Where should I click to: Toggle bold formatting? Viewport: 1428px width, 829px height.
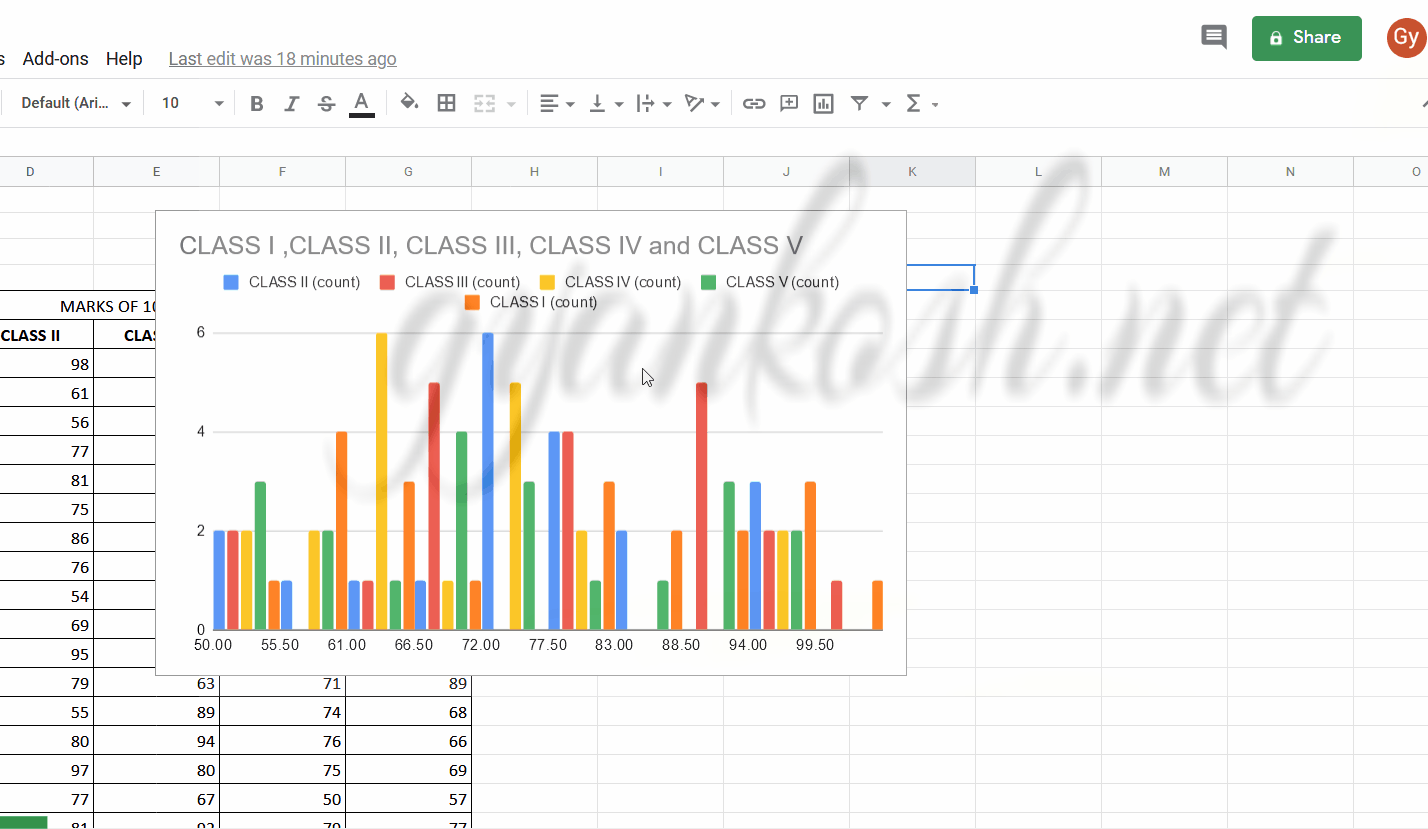coord(257,103)
